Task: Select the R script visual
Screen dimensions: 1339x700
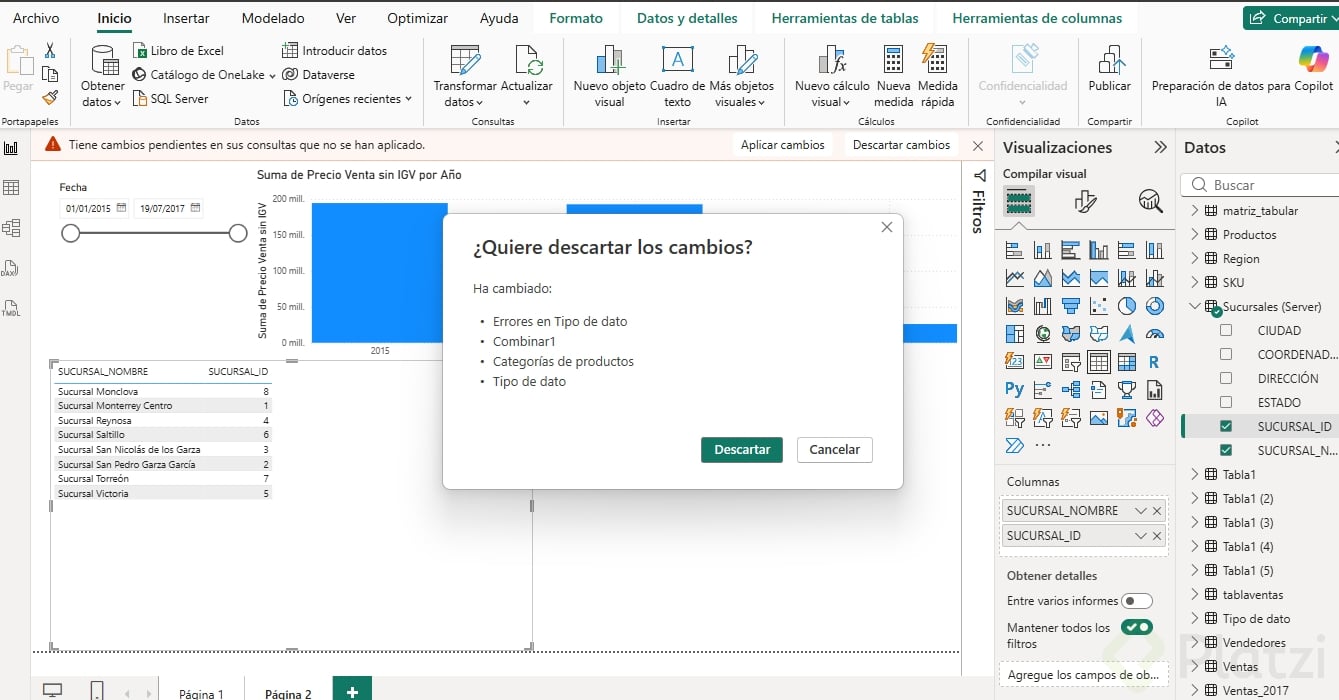Action: pos(1155,362)
